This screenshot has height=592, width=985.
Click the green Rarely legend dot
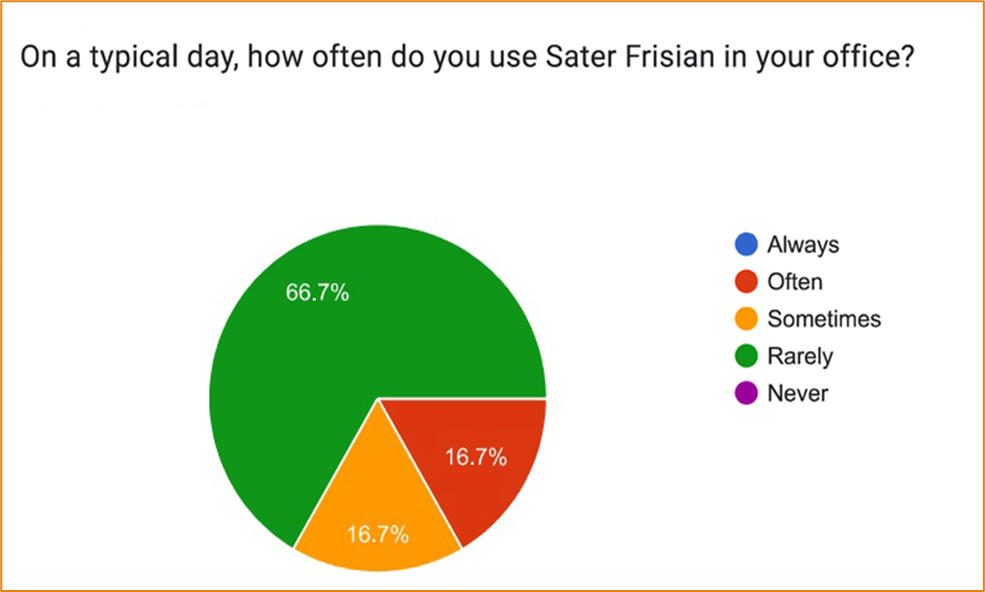click(x=746, y=356)
